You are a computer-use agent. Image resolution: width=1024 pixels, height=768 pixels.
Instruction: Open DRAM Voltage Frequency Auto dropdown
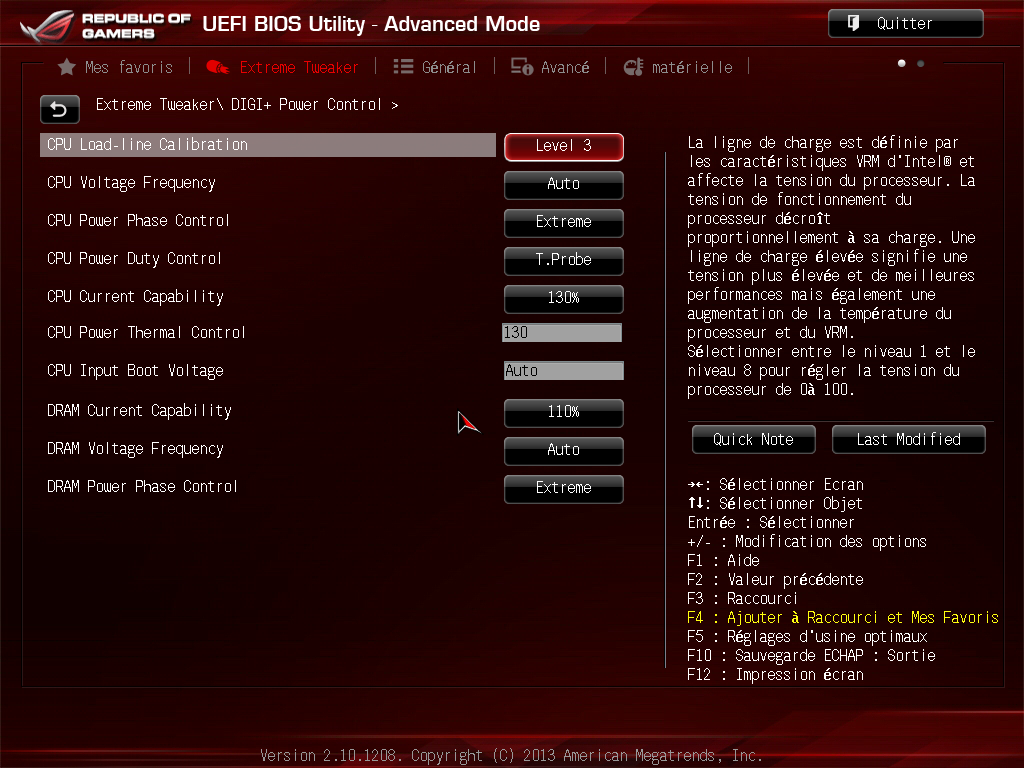[564, 451]
